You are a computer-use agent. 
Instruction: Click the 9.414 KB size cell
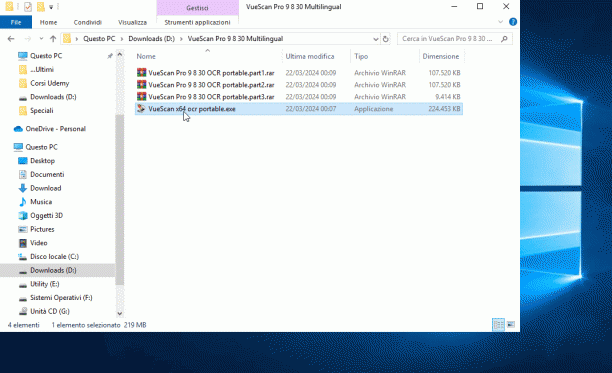point(448,96)
